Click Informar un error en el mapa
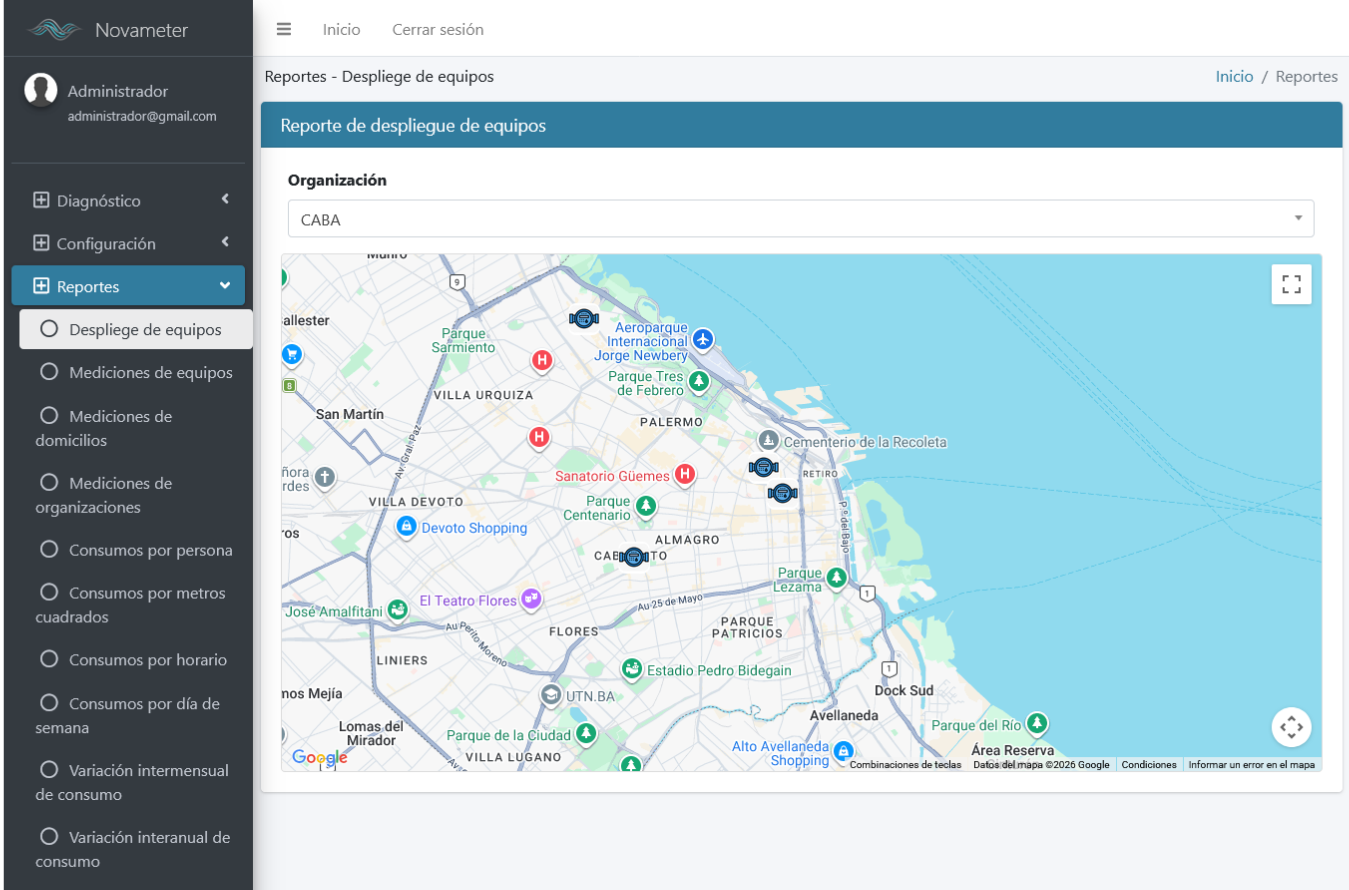The height and width of the screenshot is (890, 1349). 1251,765
